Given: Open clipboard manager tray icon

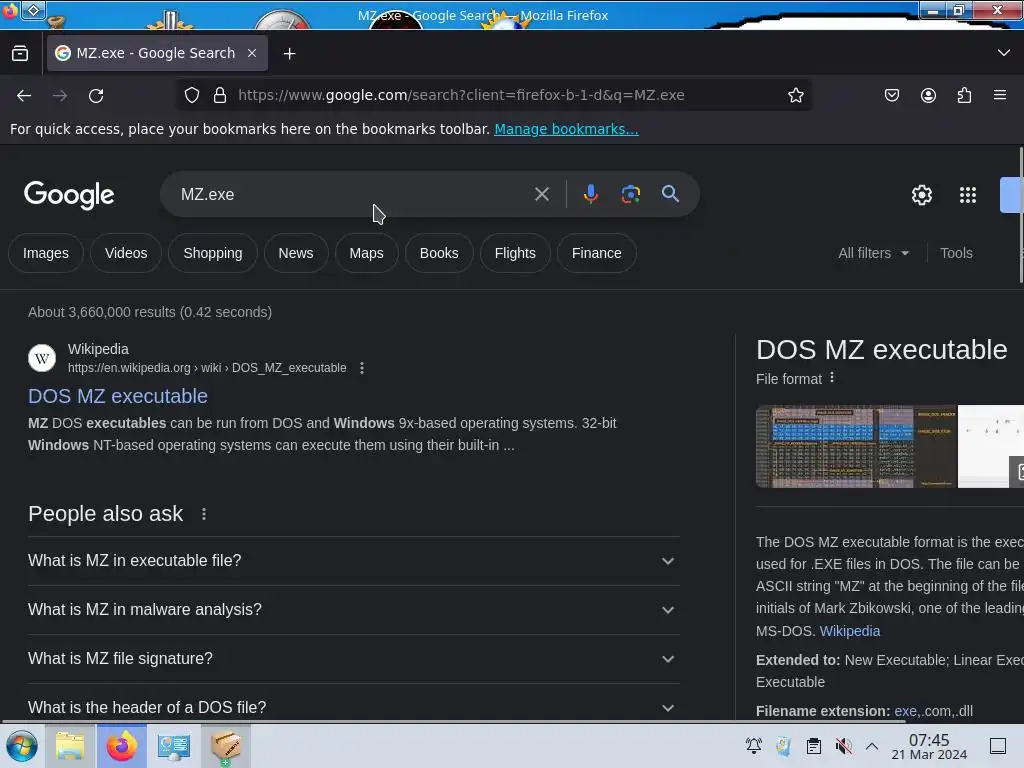Looking at the screenshot, I should (x=814, y=746).
